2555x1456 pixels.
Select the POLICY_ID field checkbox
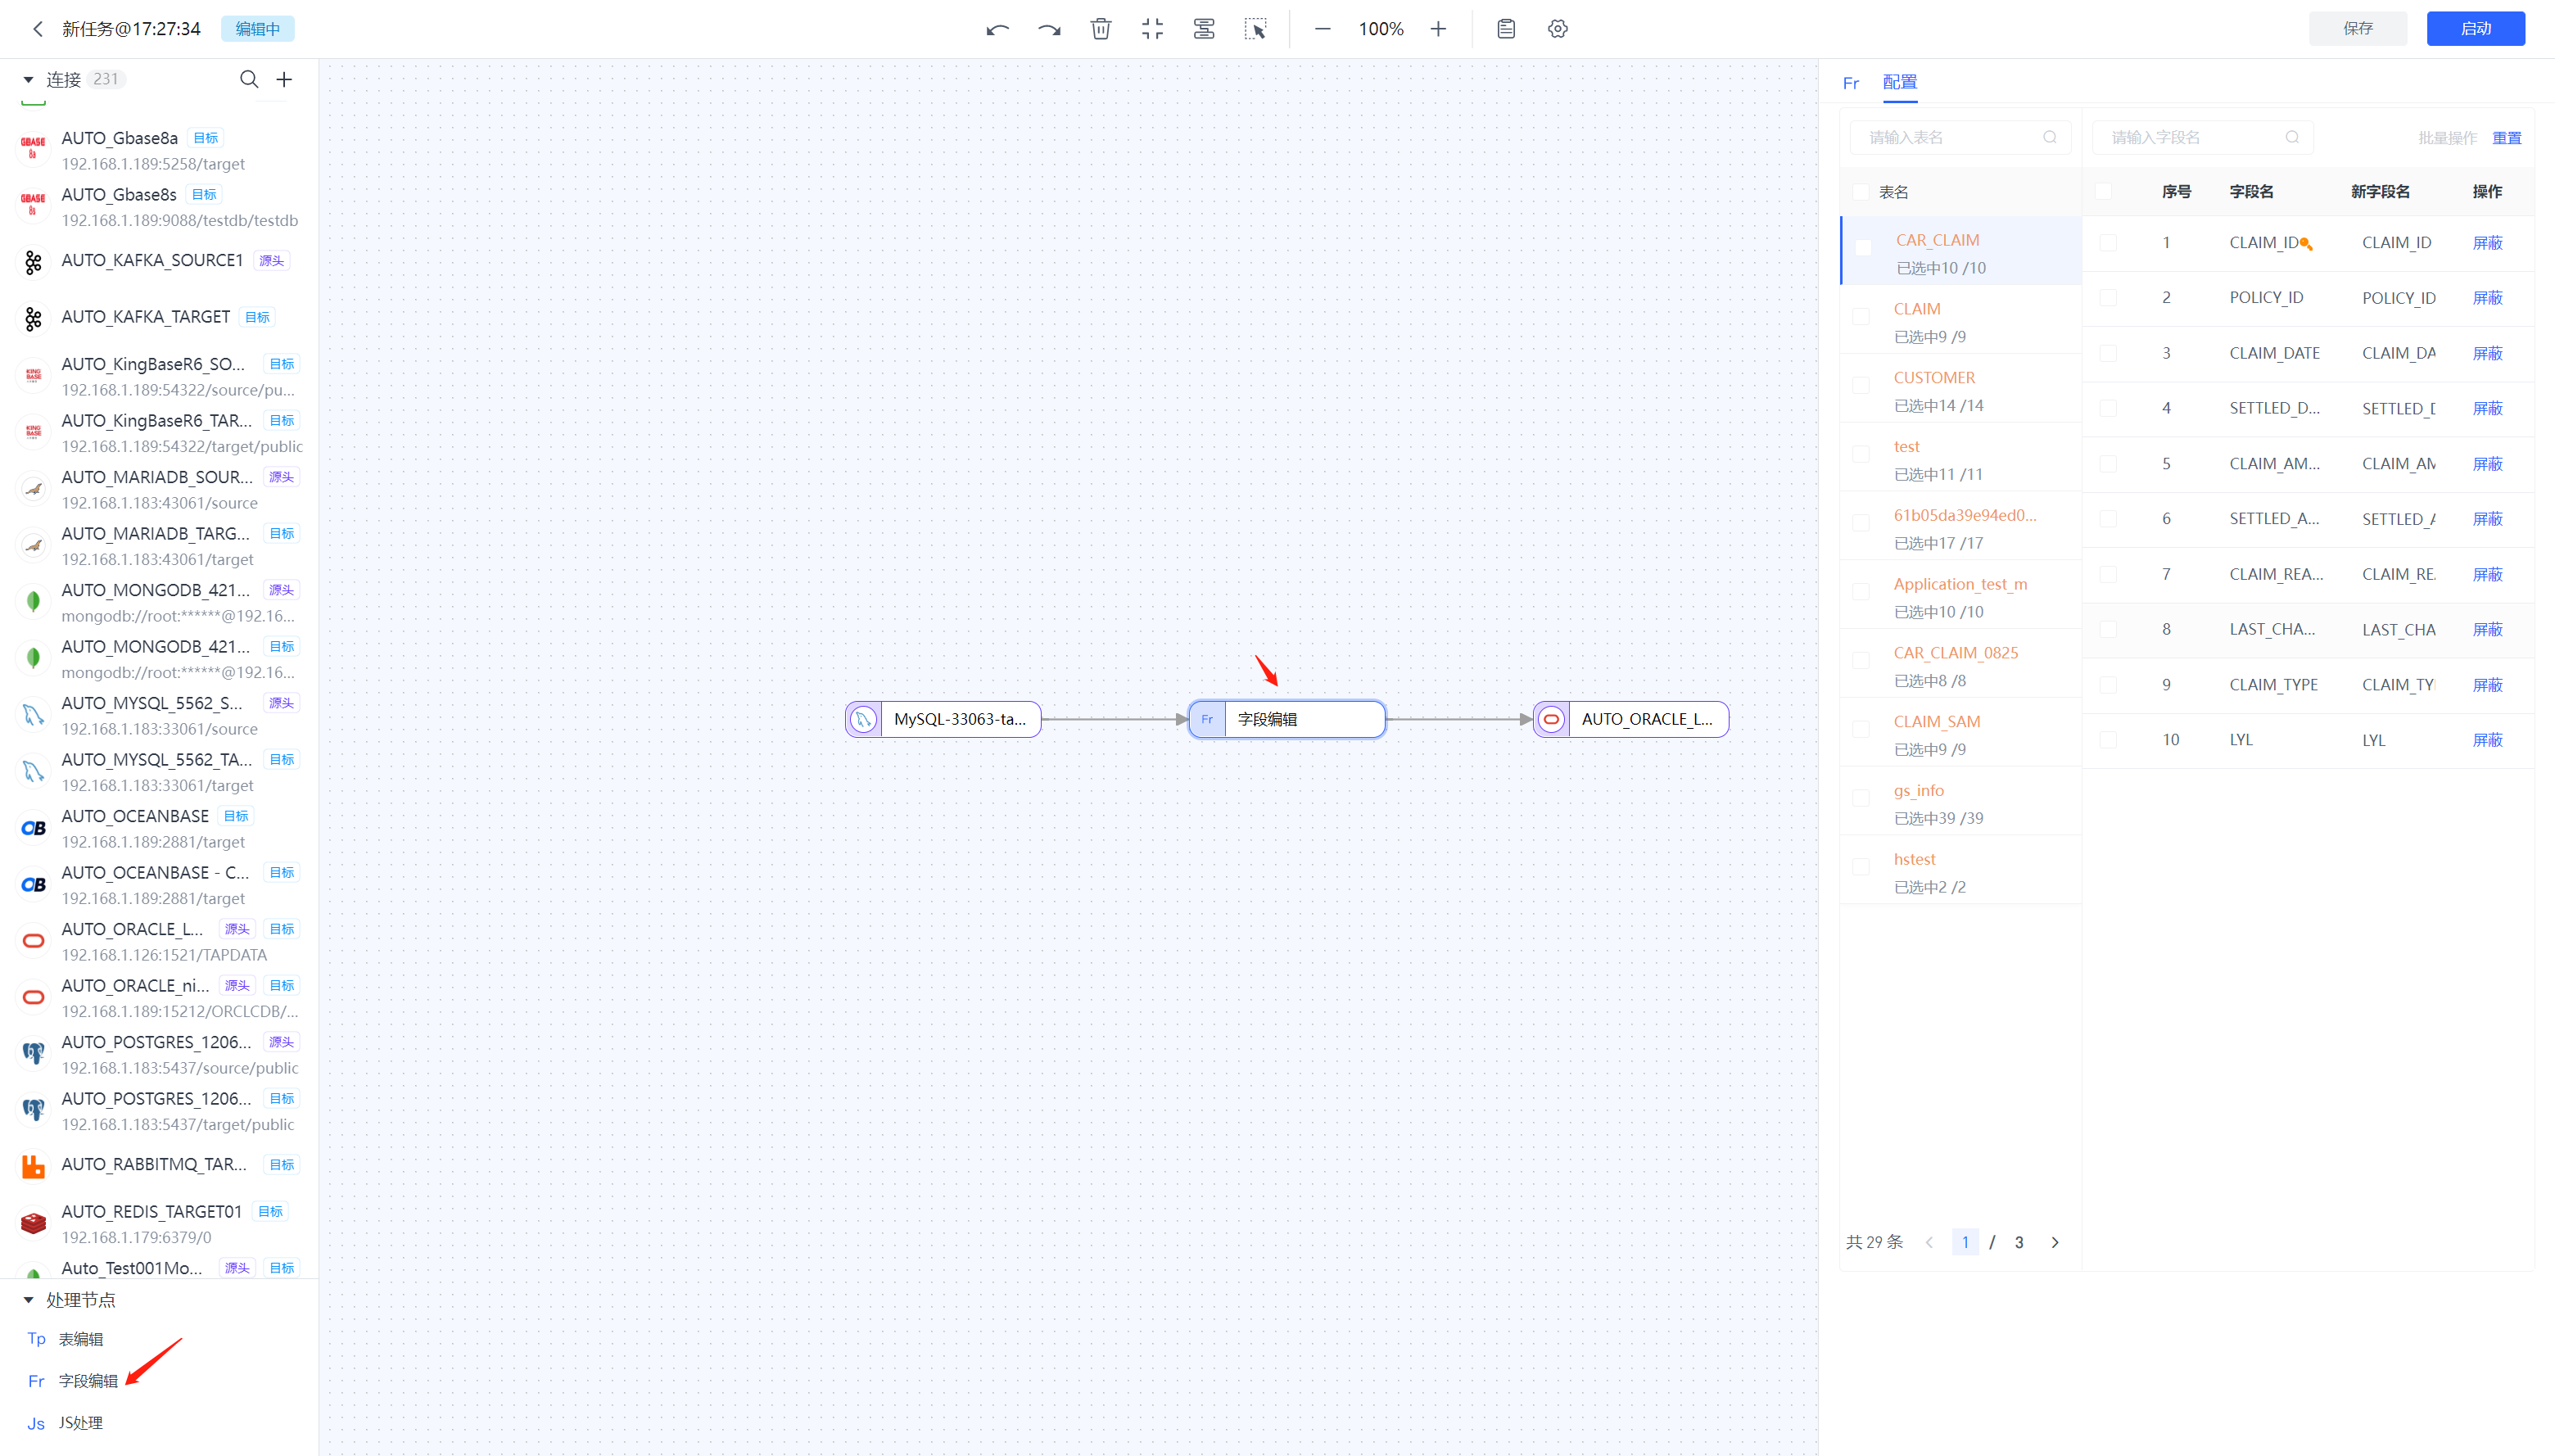[2108, 298]
